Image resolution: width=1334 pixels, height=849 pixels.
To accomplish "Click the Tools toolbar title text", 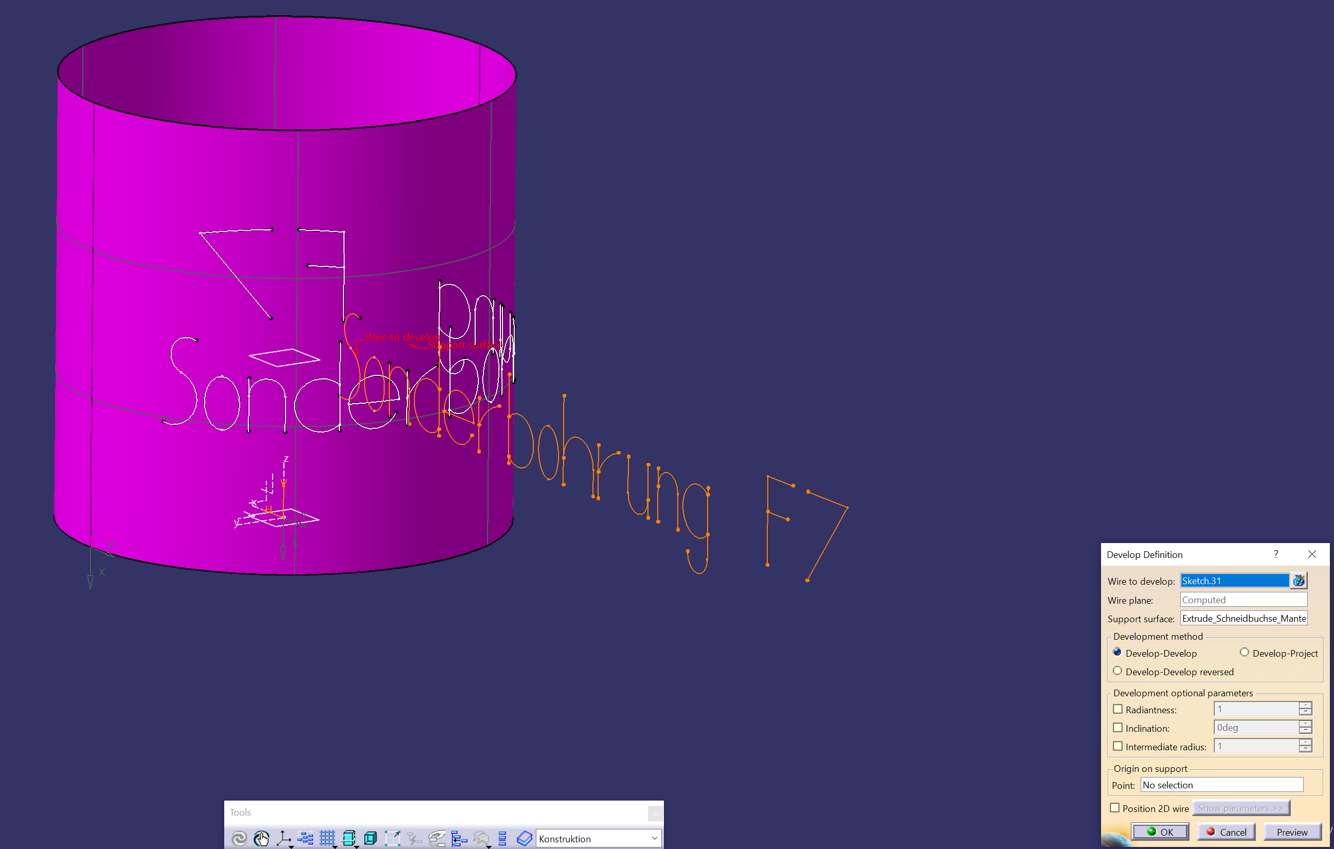I will [240, 812].
